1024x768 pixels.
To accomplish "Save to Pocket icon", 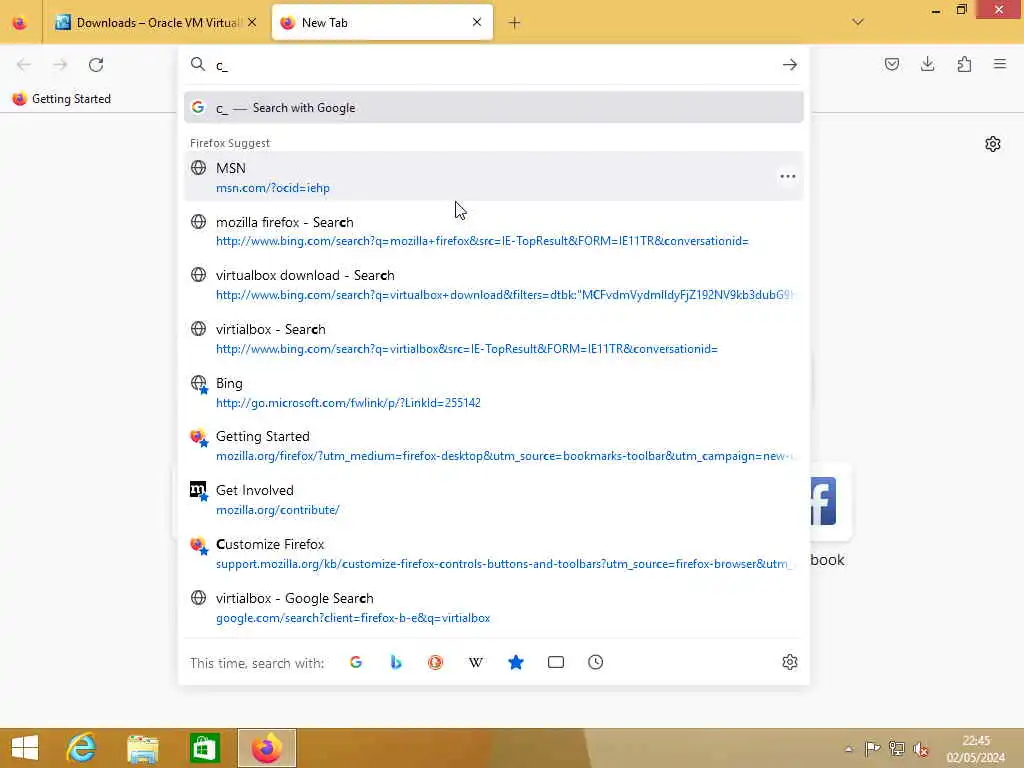I will (x=891, y=64).
